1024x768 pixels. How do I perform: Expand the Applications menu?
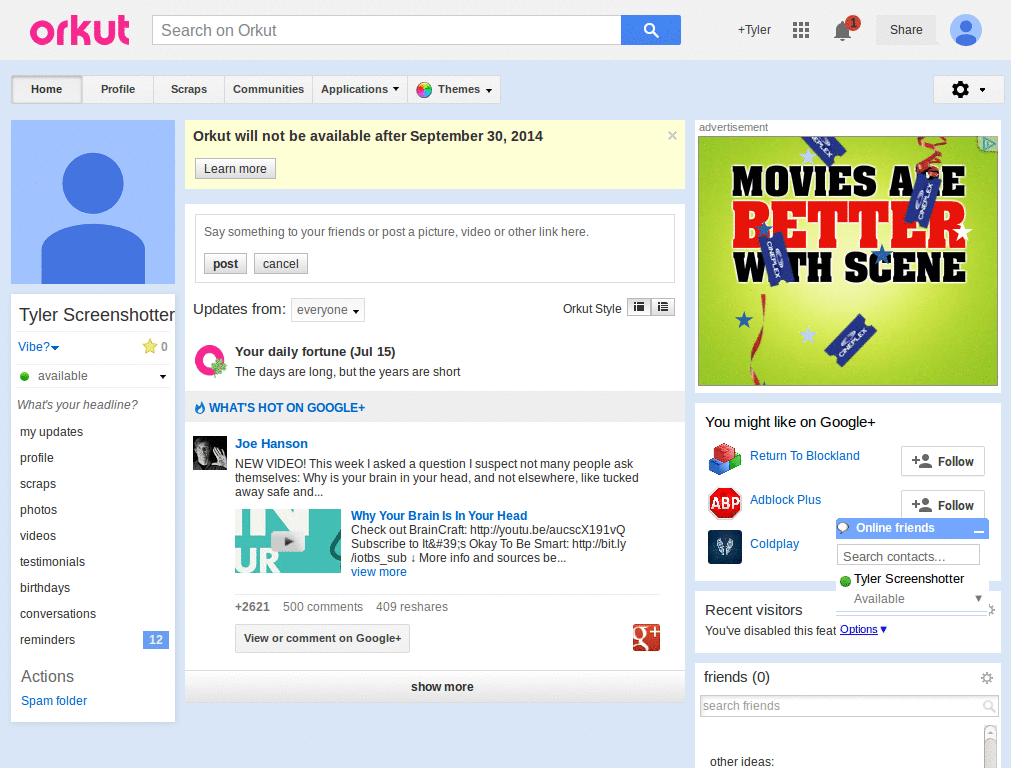pos(360,89)
